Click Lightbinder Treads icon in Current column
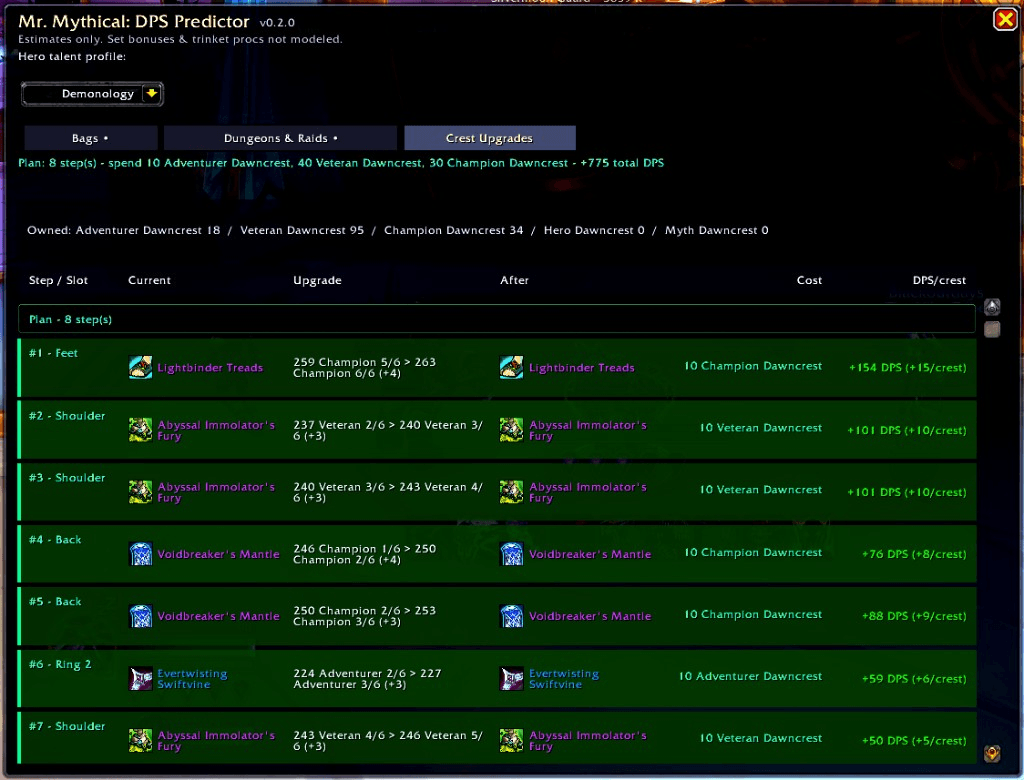Image resolution: width=1024 pixels, height=780 pixels. coord(140,367)
